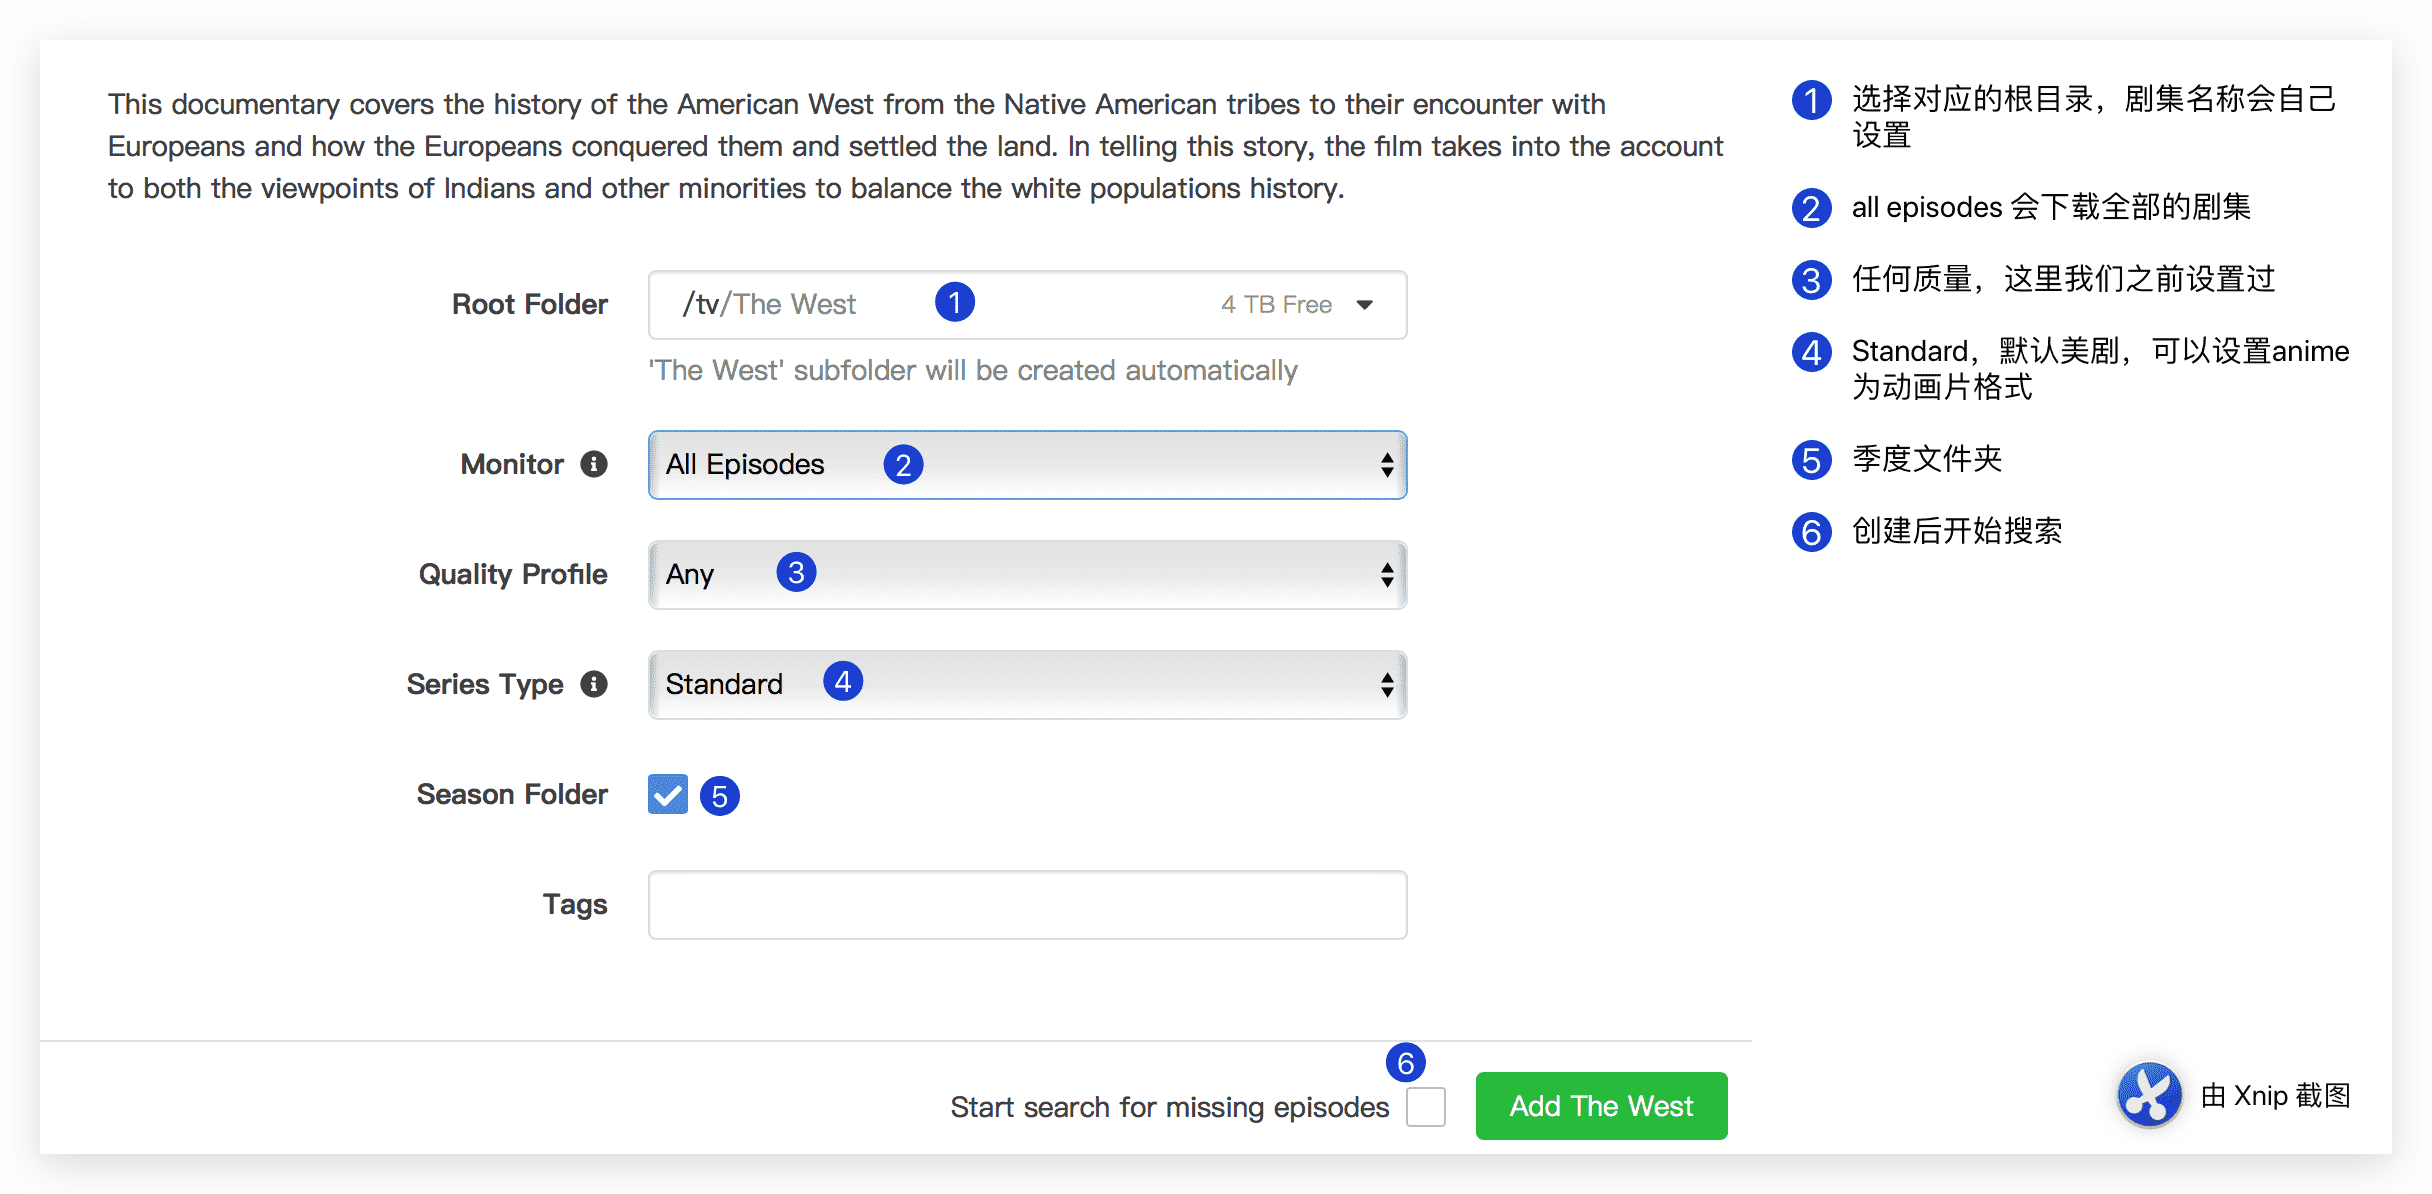The width and height of the screenshot is (2432, 1194).
Task: Expand the Series Type Standard dropdown
Action: click(1027, 685)
